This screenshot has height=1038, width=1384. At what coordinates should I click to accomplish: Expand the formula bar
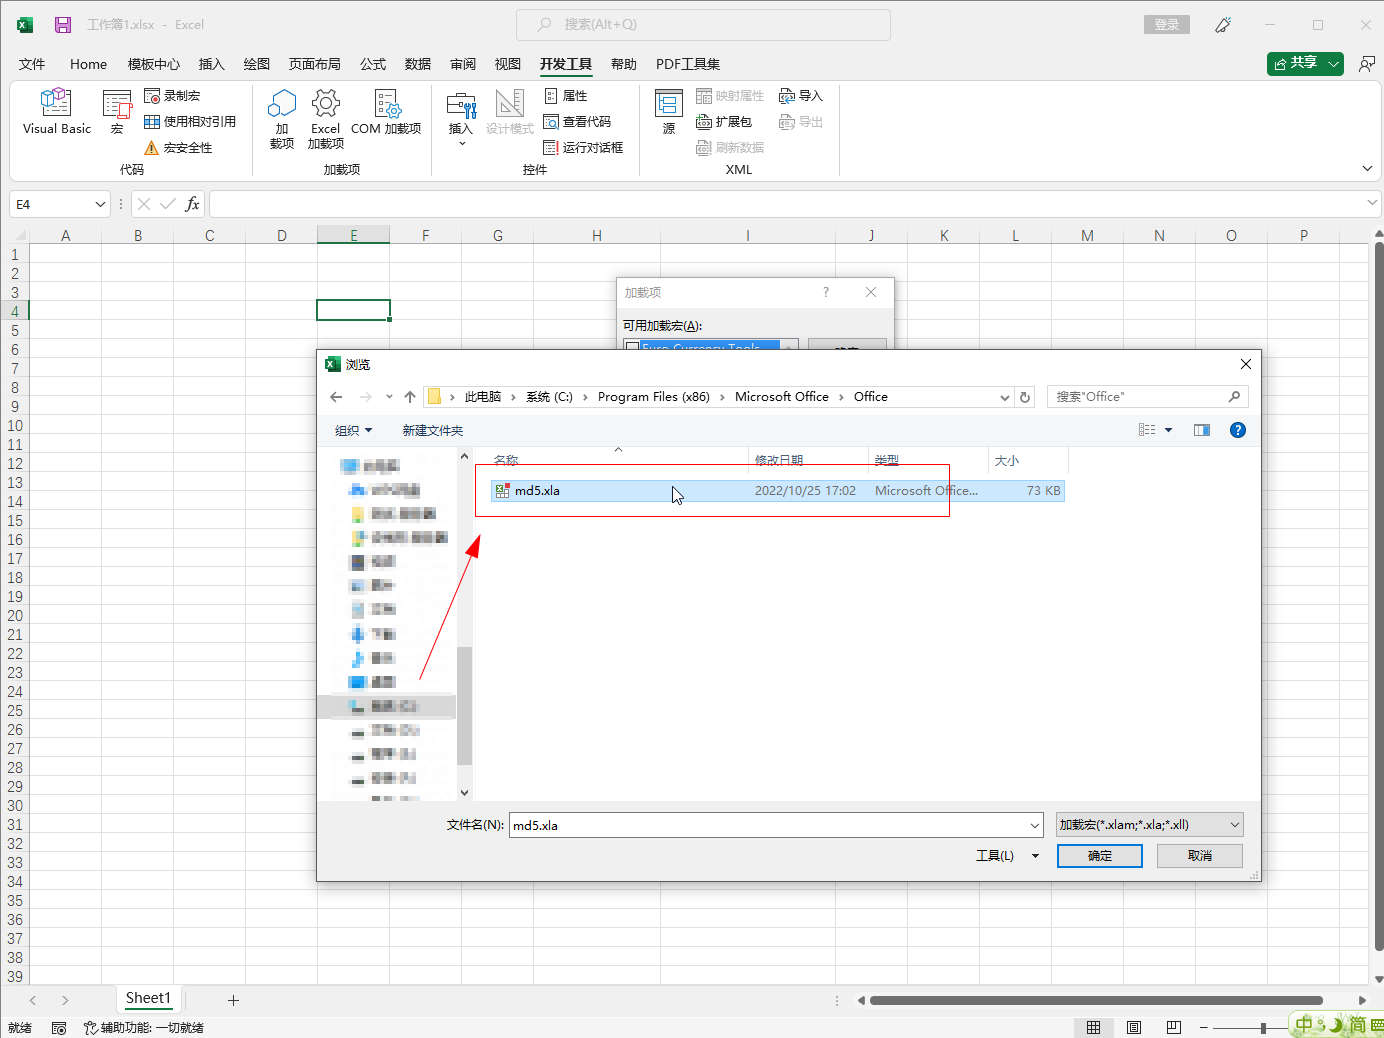[x=1371, y=203]
